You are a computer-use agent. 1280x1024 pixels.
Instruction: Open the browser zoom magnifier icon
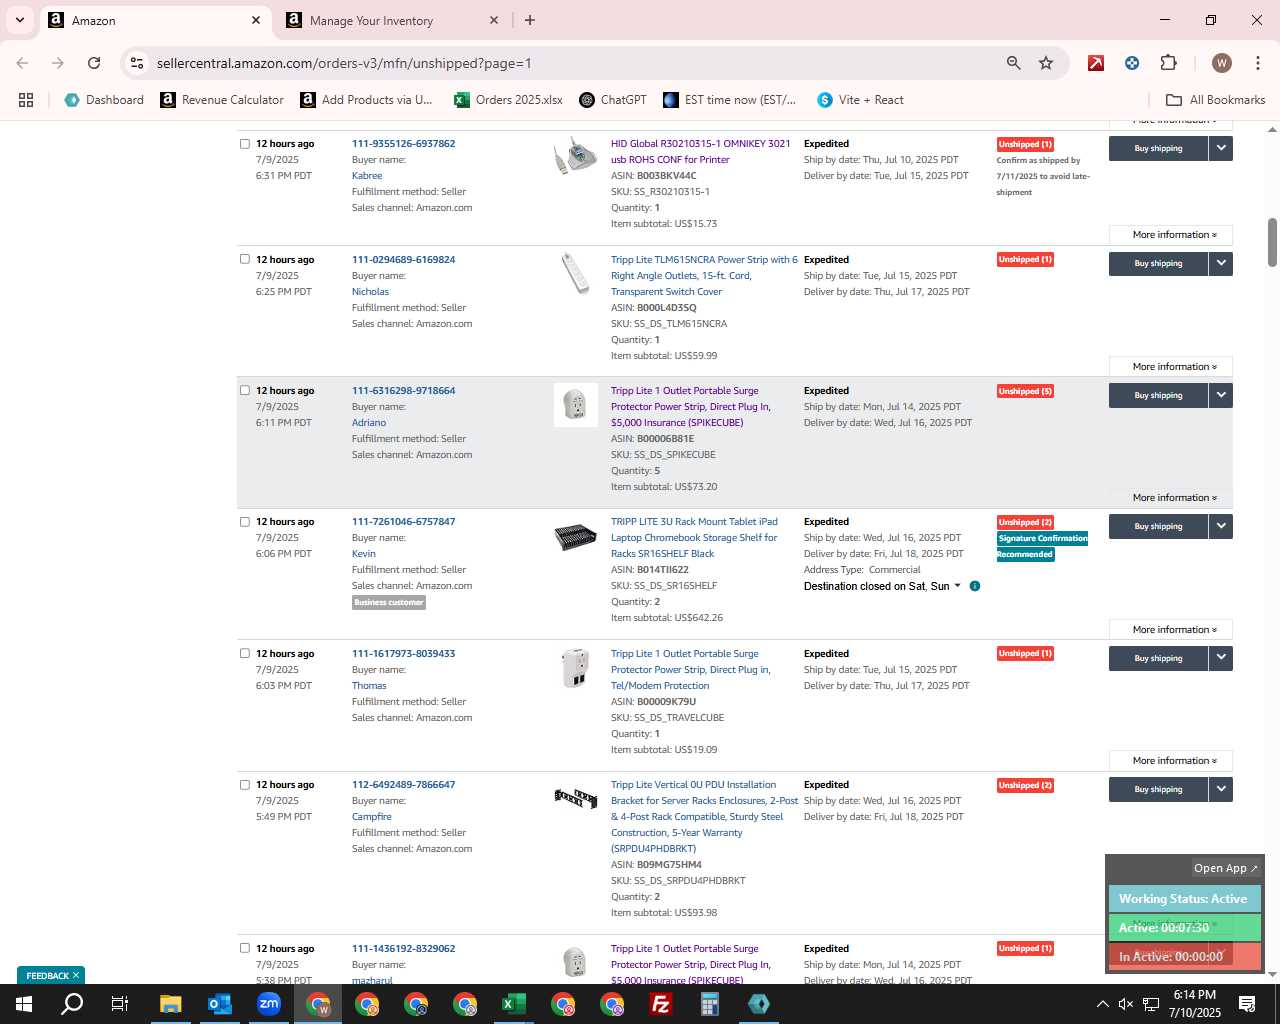tap(1014, 63)
